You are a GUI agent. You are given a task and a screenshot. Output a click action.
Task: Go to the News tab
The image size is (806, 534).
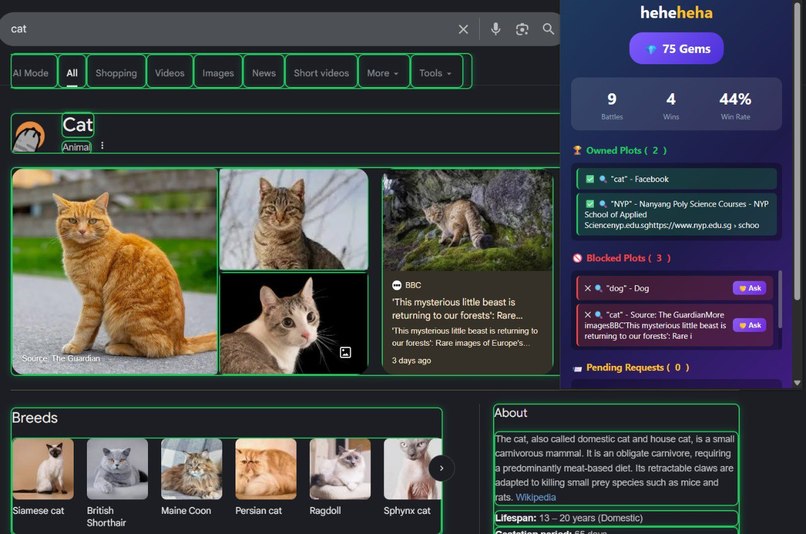pyautogui.click(x=264, y=73)
